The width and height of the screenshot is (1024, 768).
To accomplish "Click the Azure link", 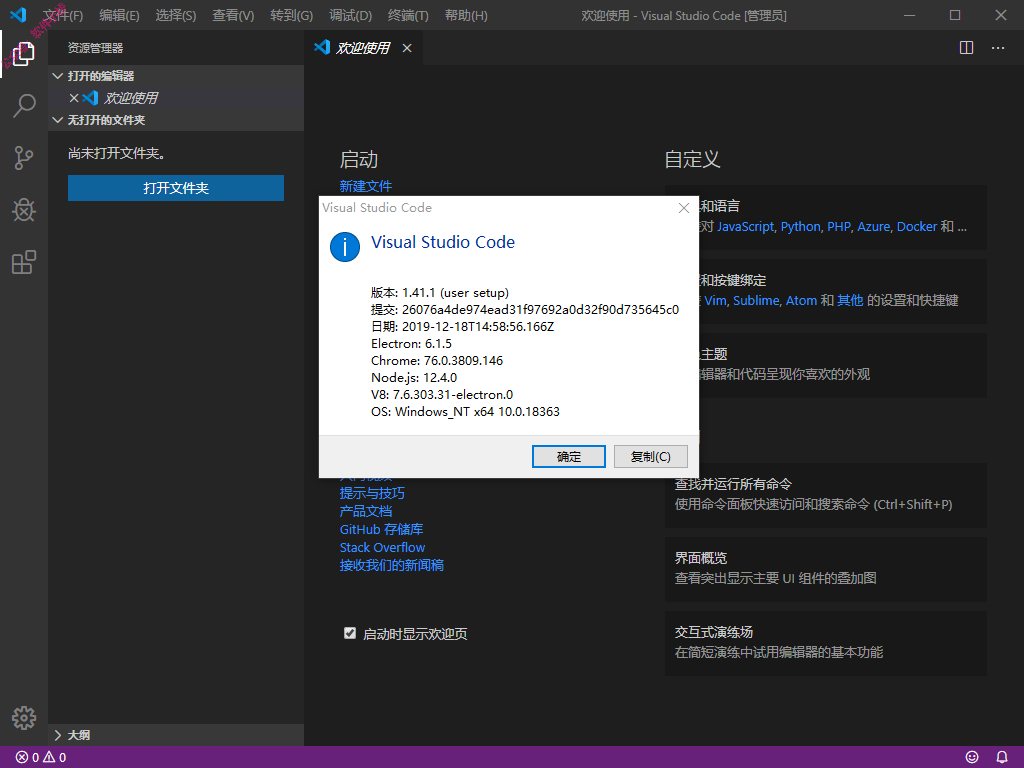I will [x=874, y=227].
